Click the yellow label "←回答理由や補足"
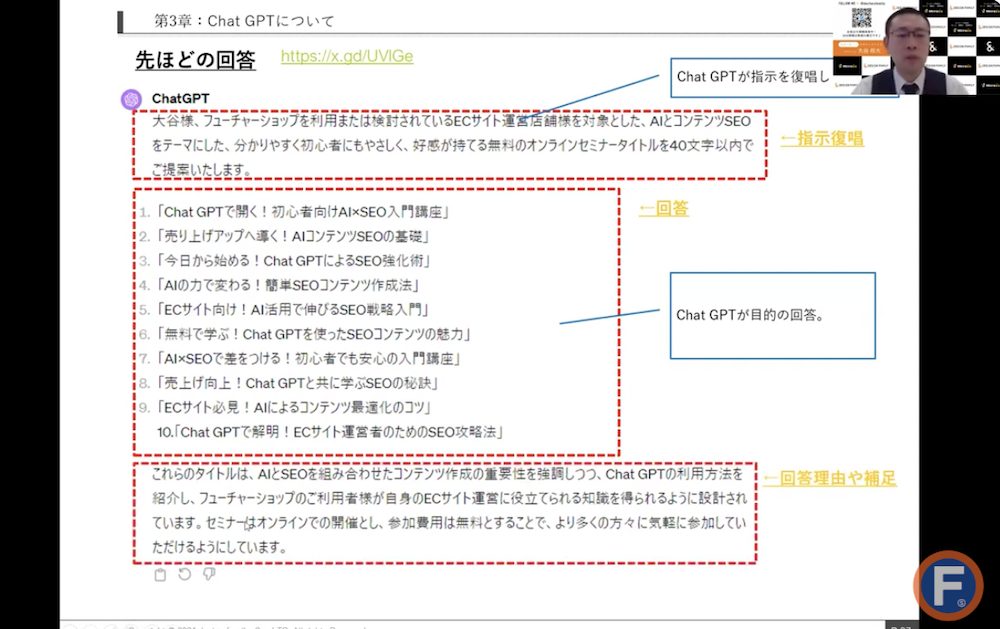This screenshot has width=1000, height=629. click(x=830, y=478)
